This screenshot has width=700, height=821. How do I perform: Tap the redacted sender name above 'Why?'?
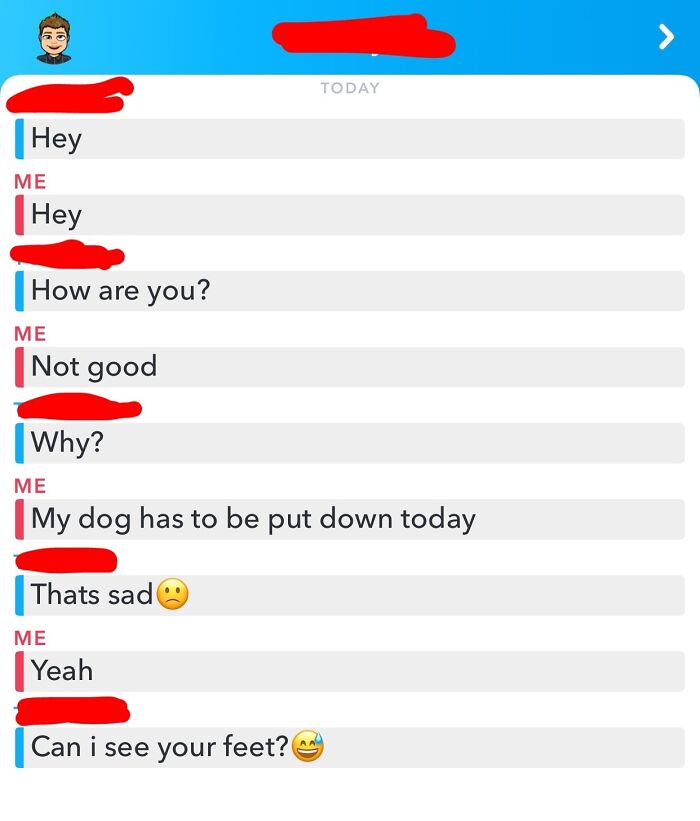tap(79, 407)
